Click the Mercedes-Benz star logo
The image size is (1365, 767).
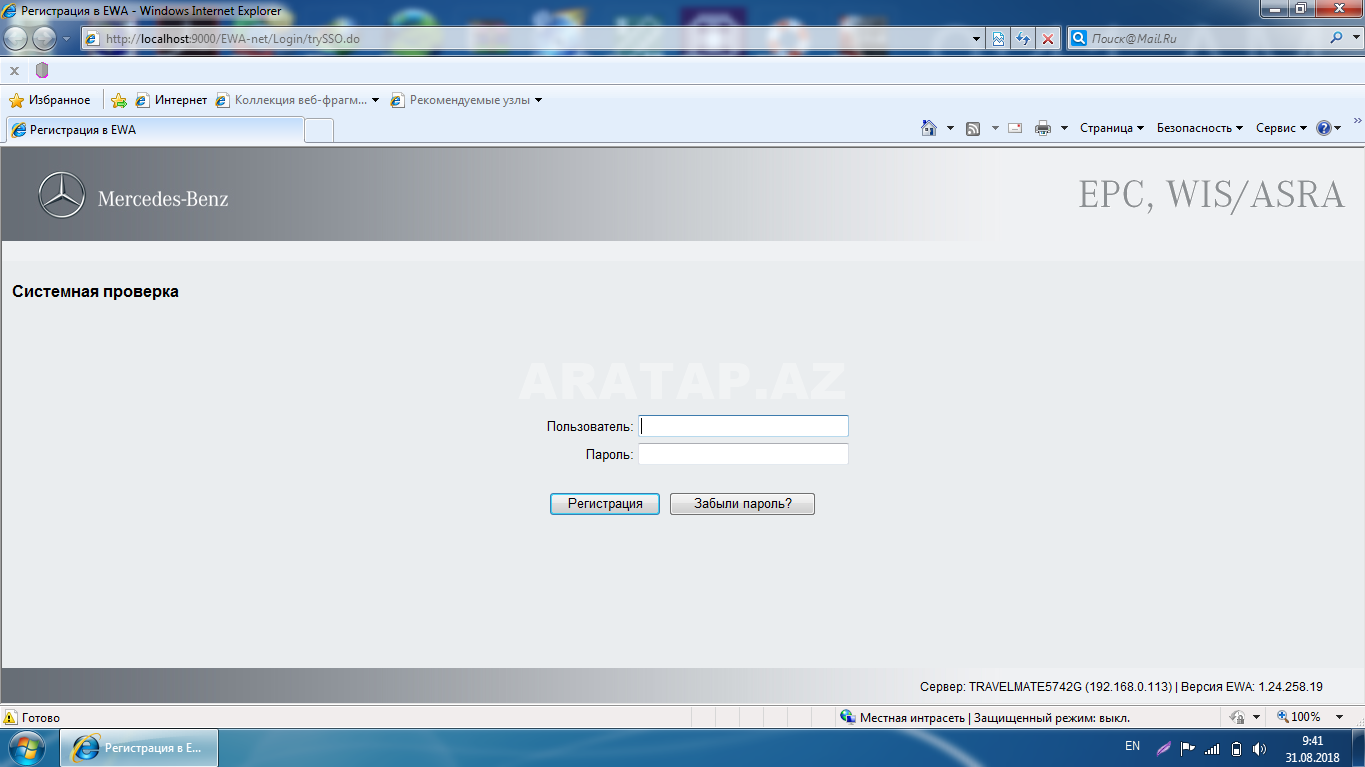[x=62, y=194]
